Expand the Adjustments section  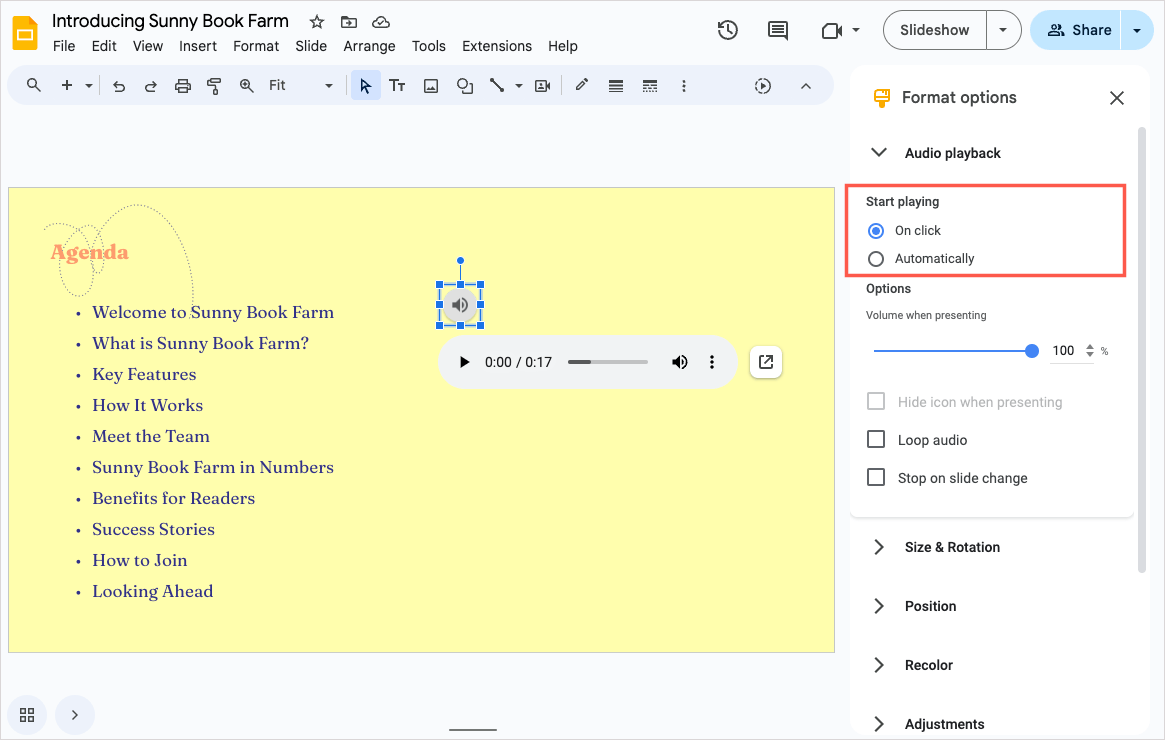pos(879,724)
